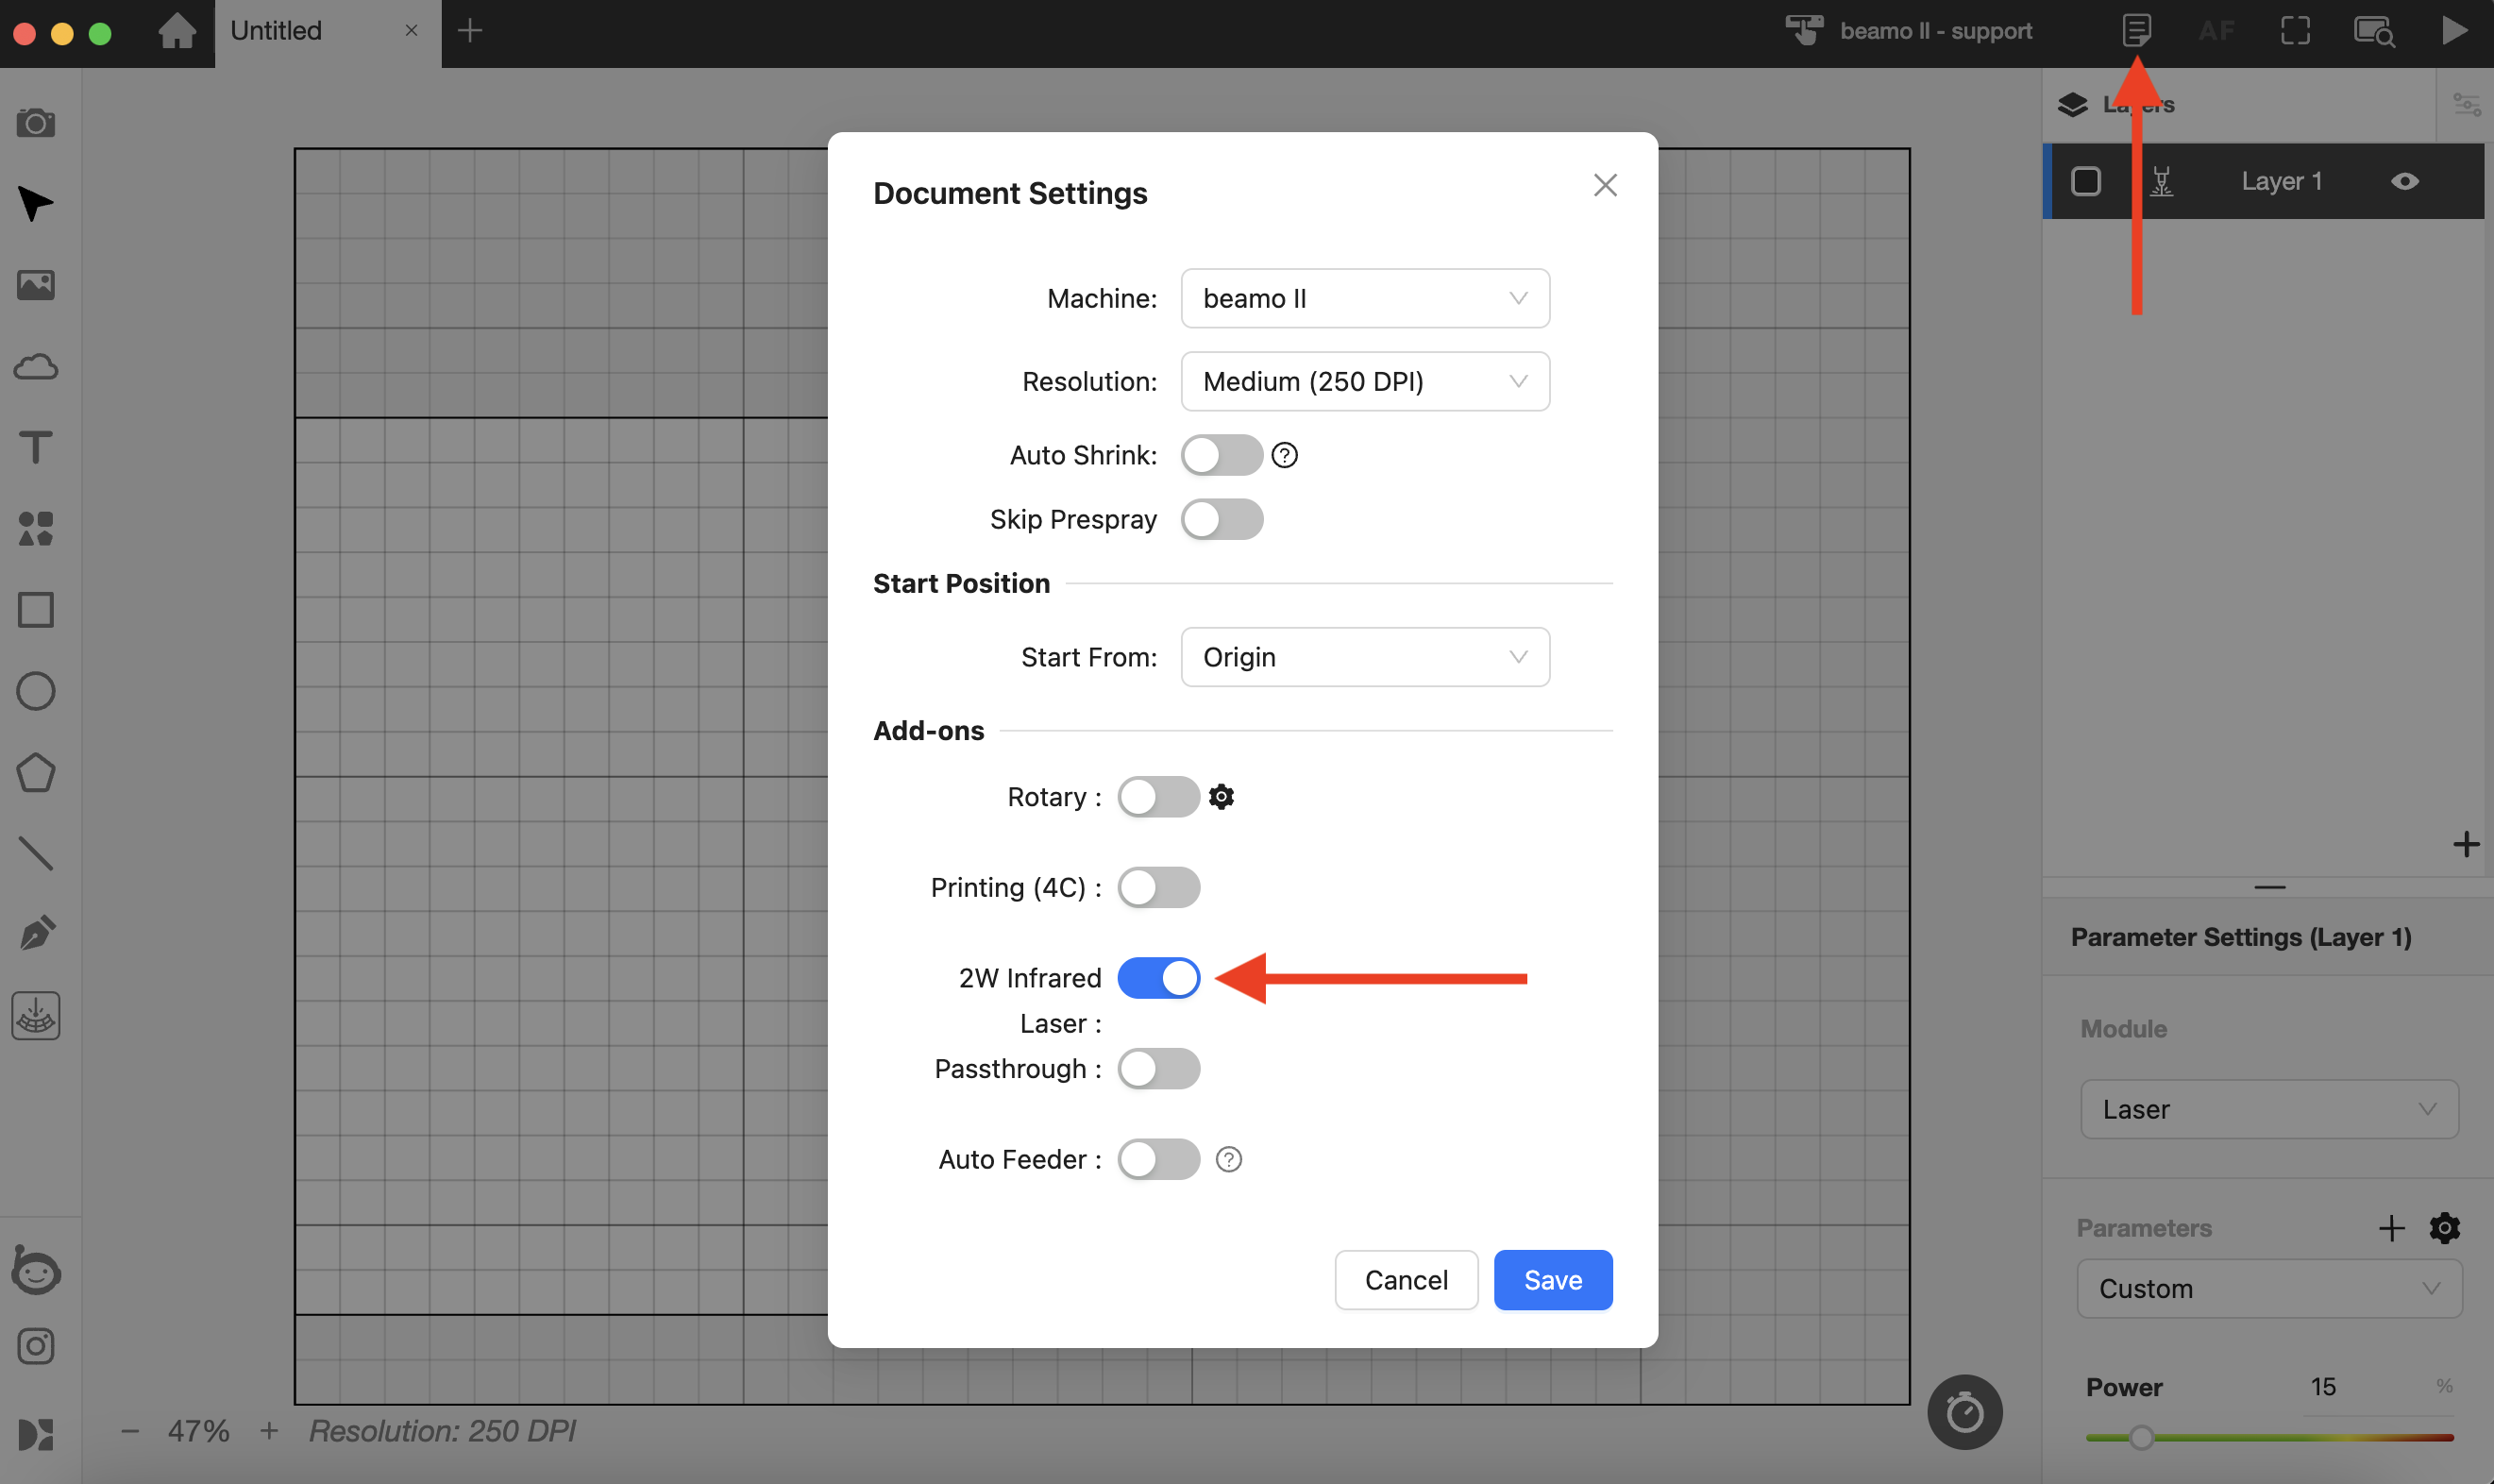Open a new tab with plus

click(469, 31)
